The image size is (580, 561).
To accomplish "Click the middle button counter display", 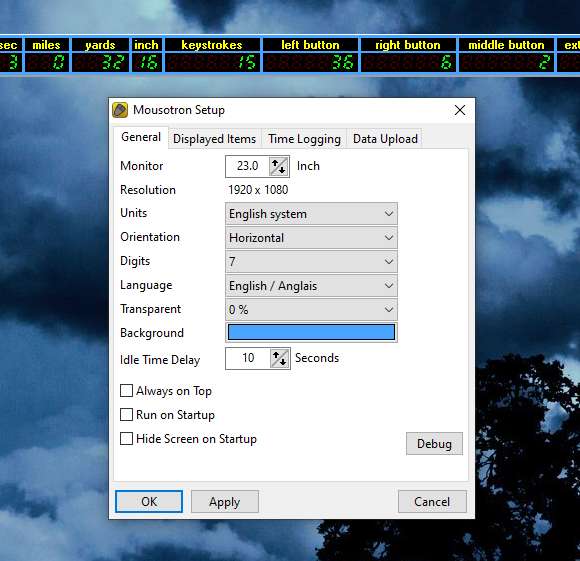I will point(506,62).
